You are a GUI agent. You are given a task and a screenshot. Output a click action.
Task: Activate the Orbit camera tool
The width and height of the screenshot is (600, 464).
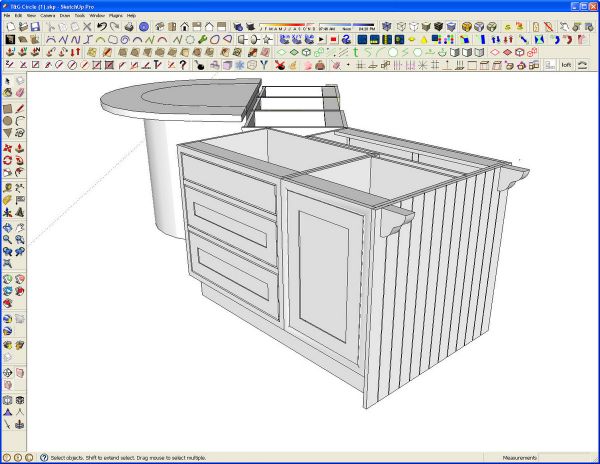[7, 228]
